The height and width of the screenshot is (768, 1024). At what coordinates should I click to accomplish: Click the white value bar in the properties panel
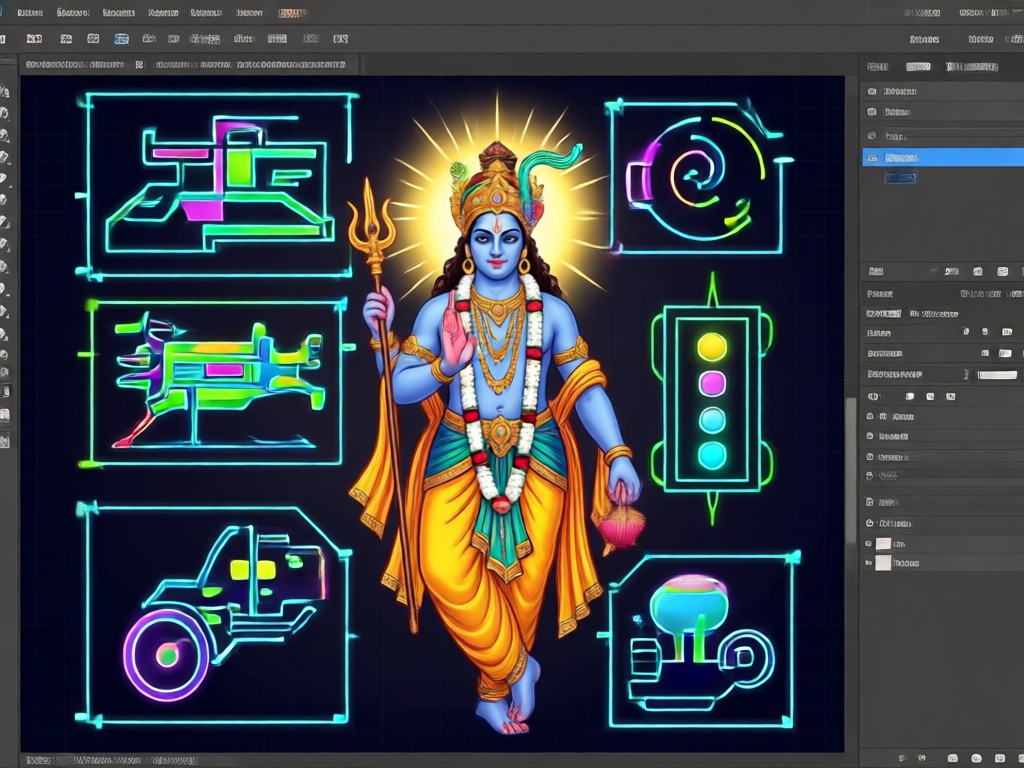click(x=997, y=375)
